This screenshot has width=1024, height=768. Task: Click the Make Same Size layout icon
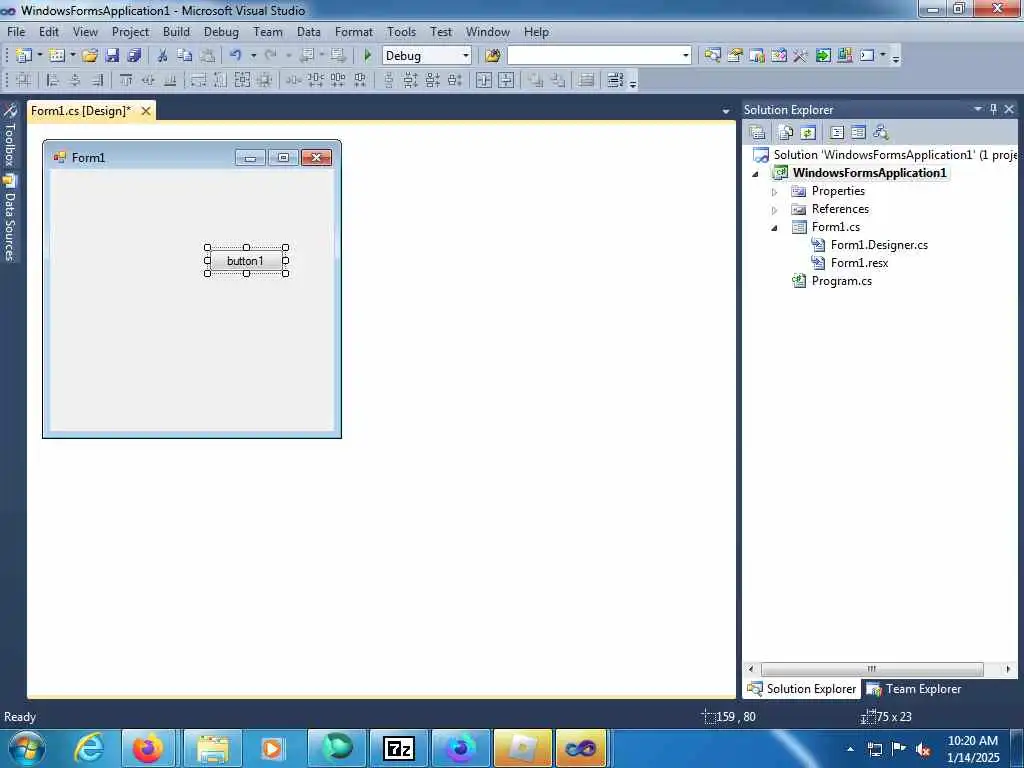tap(242, 80)
